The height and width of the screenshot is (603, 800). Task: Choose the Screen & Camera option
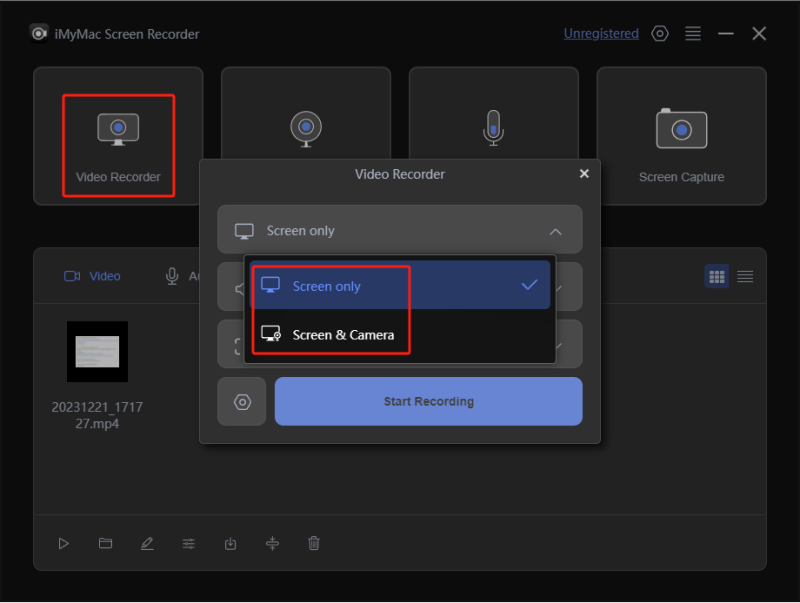point(343,334)
